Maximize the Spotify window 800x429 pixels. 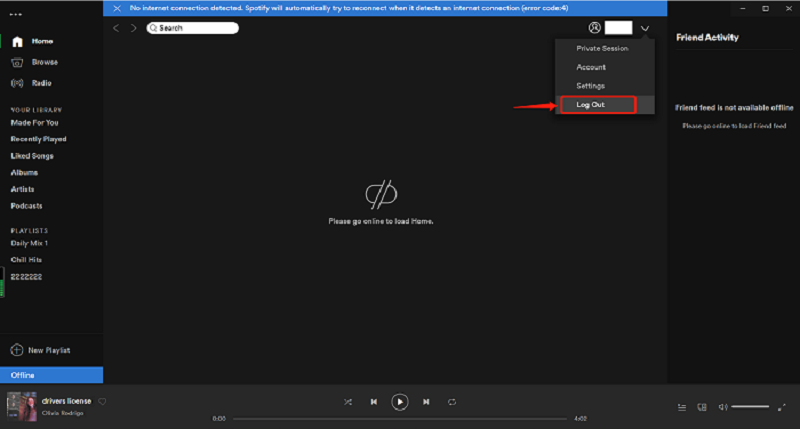point(765,9)
